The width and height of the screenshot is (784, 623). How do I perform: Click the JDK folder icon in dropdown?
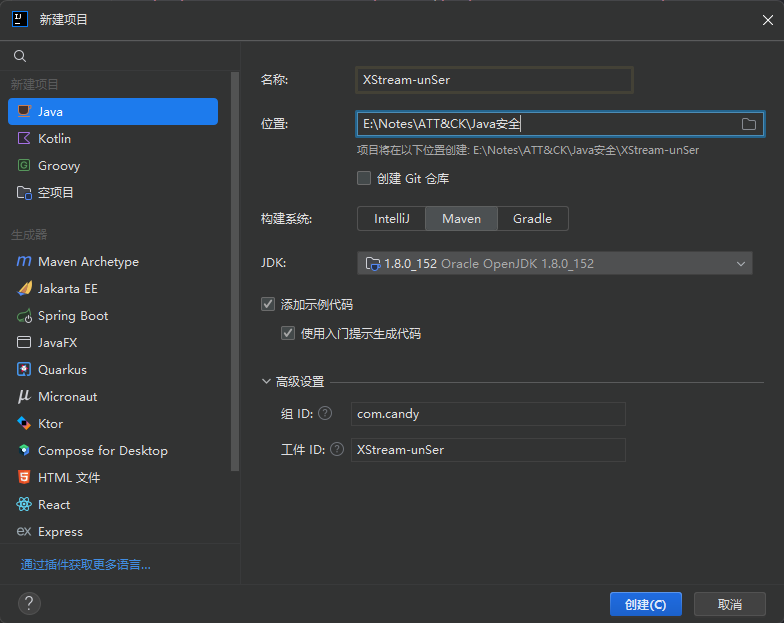click(x=373, y=264)
